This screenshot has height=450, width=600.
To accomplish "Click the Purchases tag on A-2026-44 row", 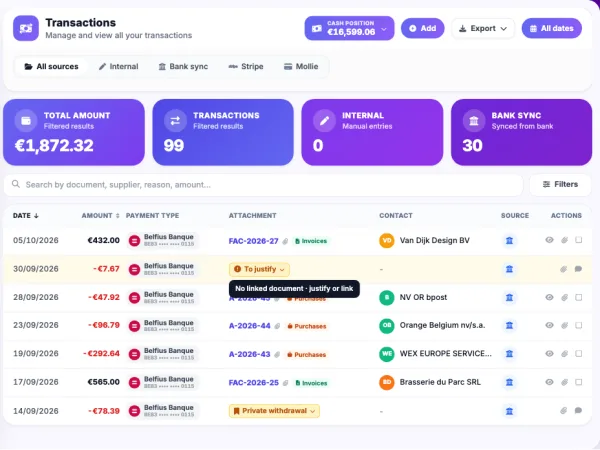I will [x=307, y=326].
